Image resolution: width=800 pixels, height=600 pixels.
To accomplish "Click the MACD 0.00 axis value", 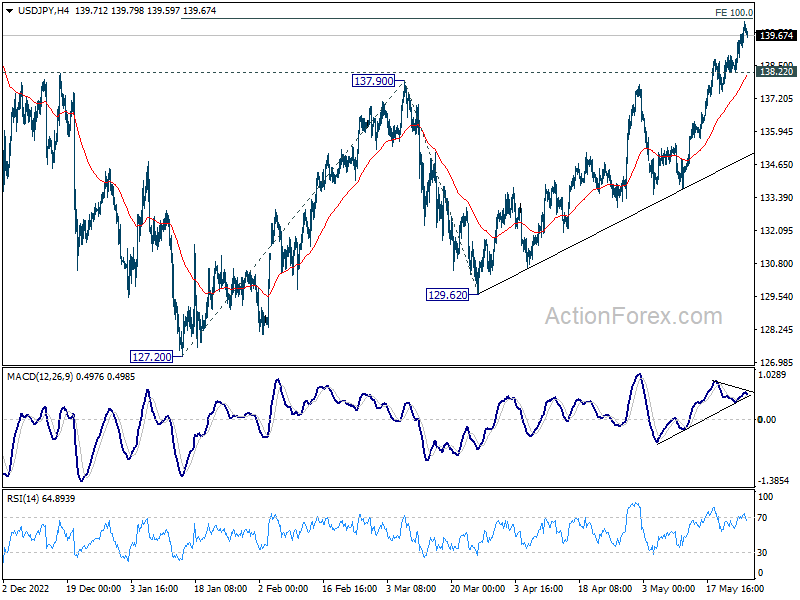I will pos(767,419).
